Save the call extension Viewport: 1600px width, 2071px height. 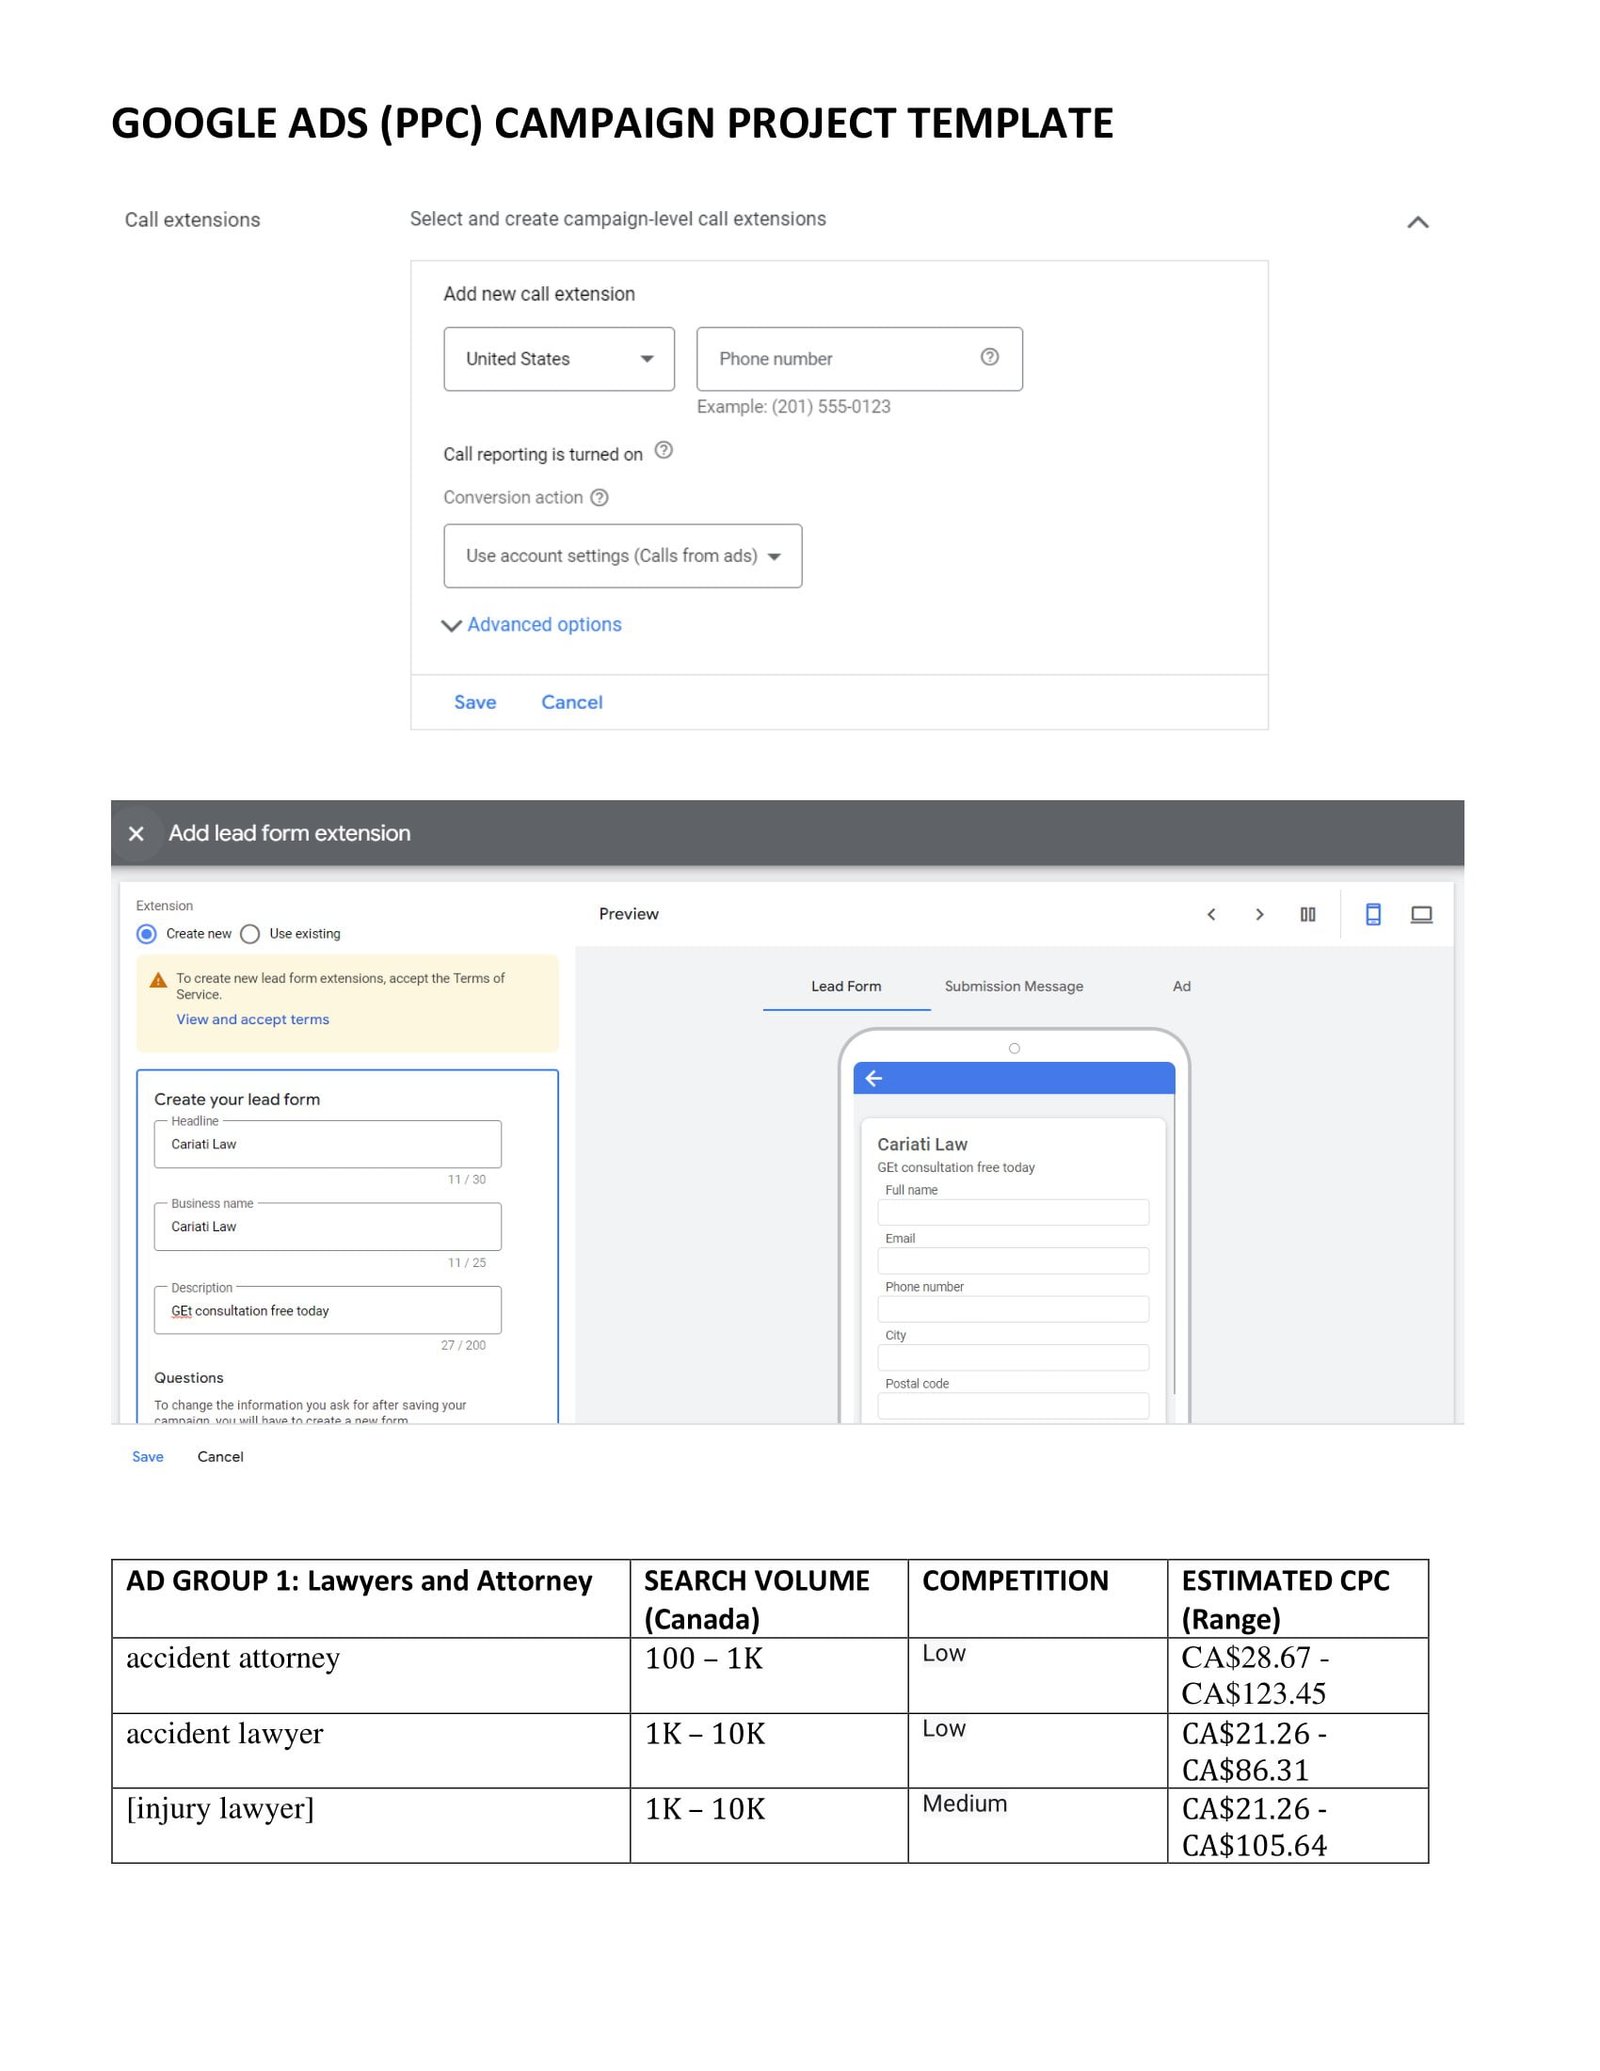pyautogui.click(x=475, y=701)
